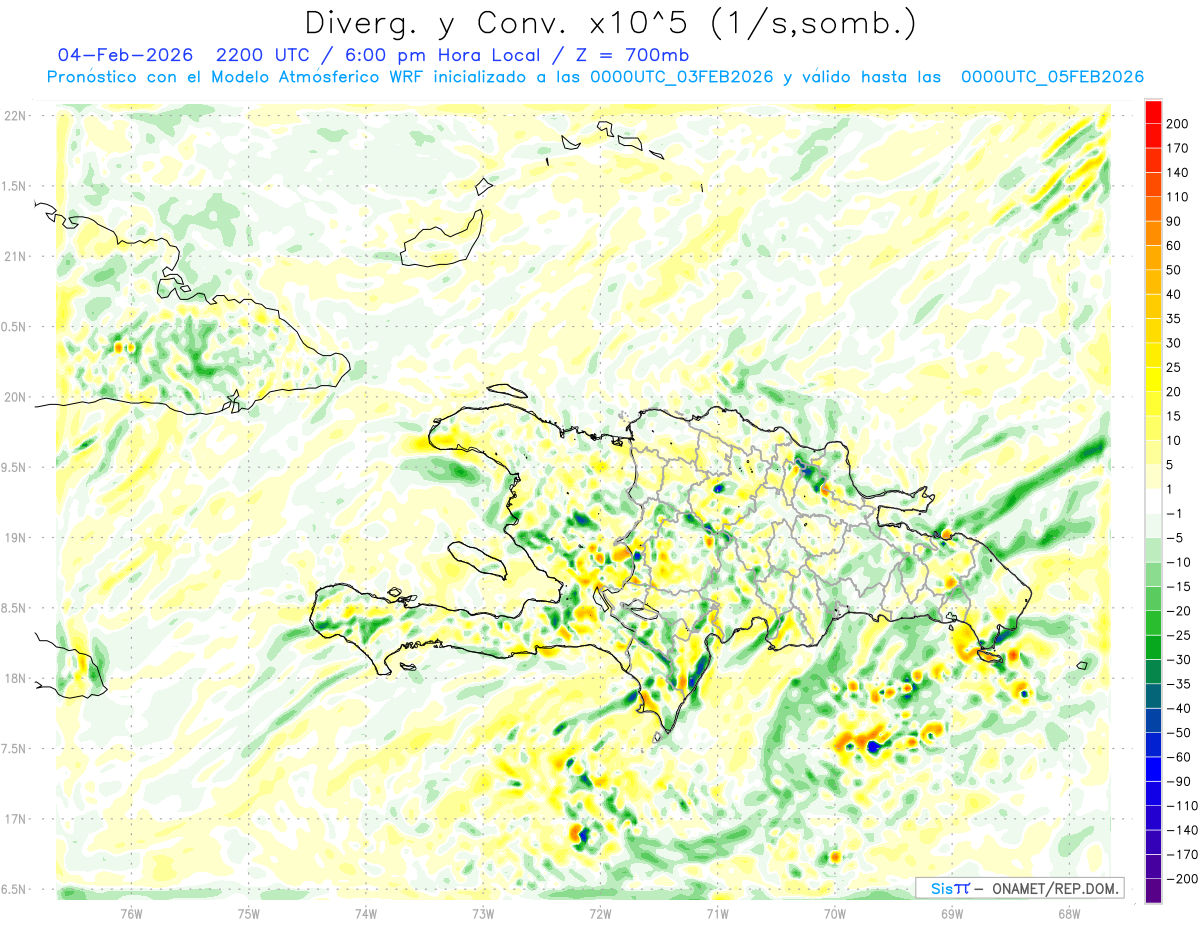
Task: Click the 50 color bar label
Action: [1174, 270]
